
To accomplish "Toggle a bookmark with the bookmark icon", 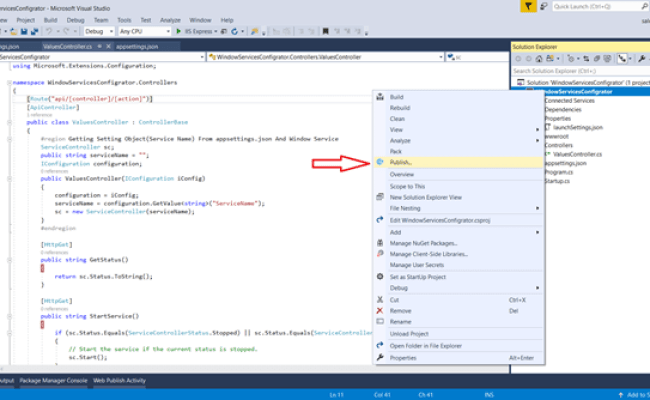I will click(325, 32).
